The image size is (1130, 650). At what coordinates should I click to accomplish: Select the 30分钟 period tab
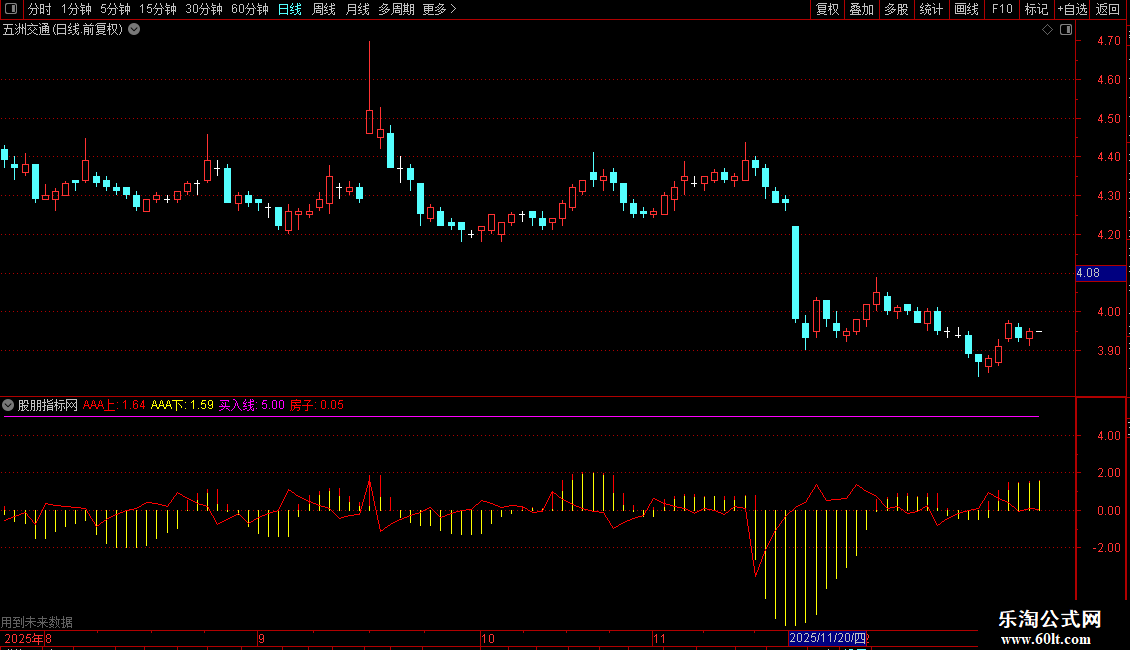point(204,9)
